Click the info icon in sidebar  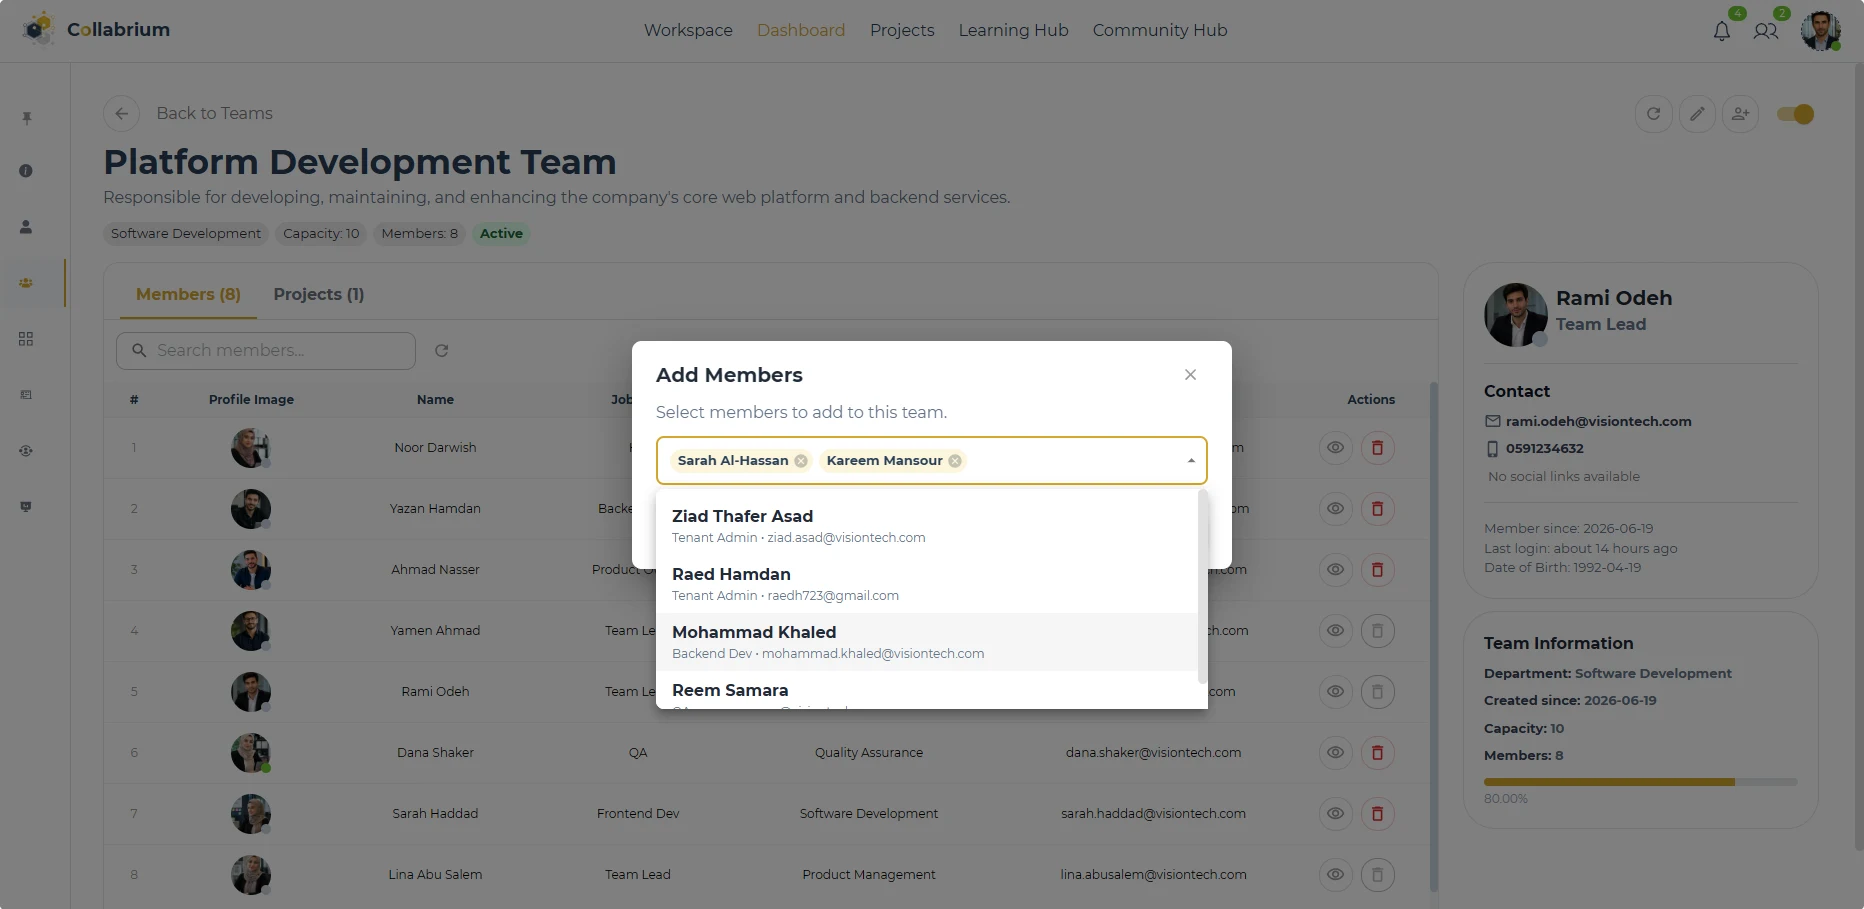click(26, 171)
